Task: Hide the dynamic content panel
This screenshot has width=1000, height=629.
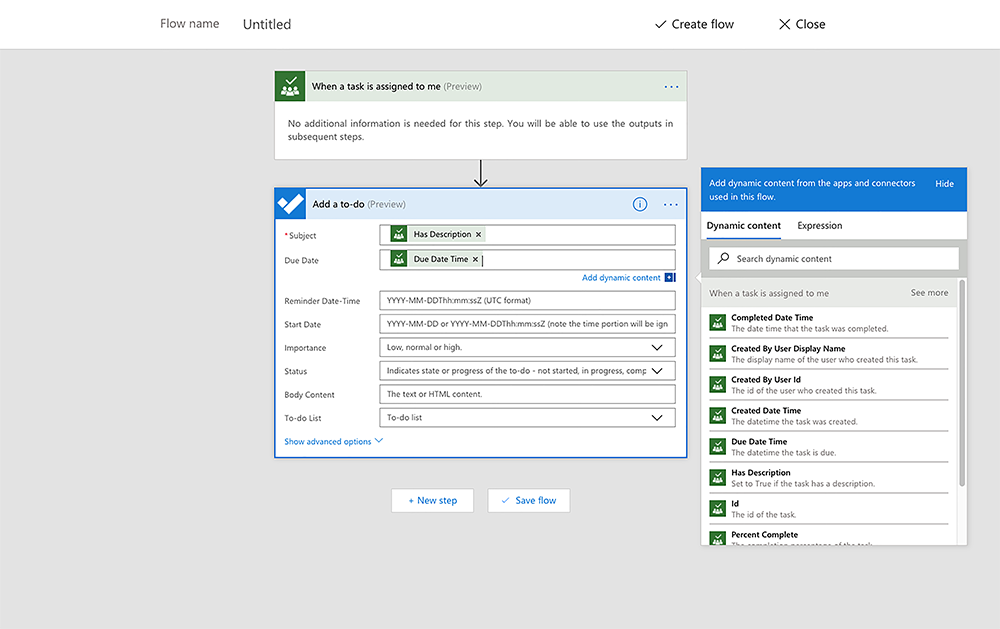Action: click(x=945, y=184)
